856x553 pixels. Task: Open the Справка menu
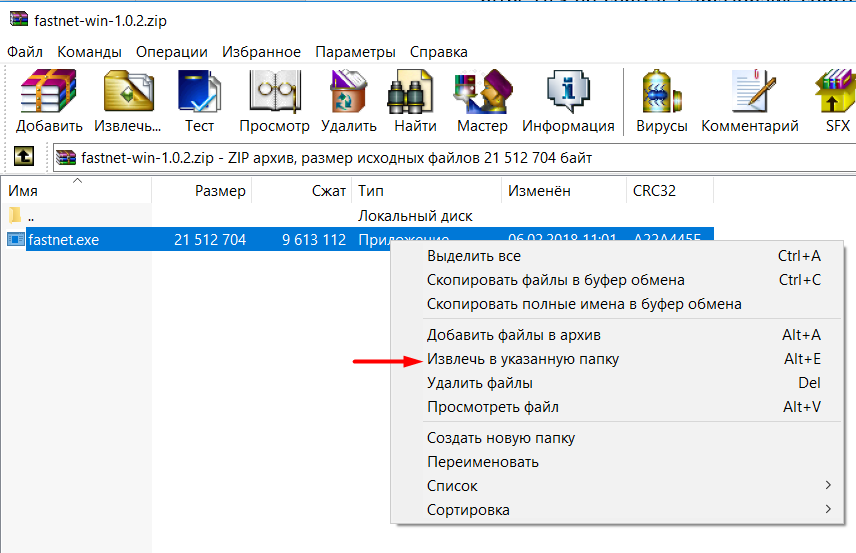click(438, 52)
